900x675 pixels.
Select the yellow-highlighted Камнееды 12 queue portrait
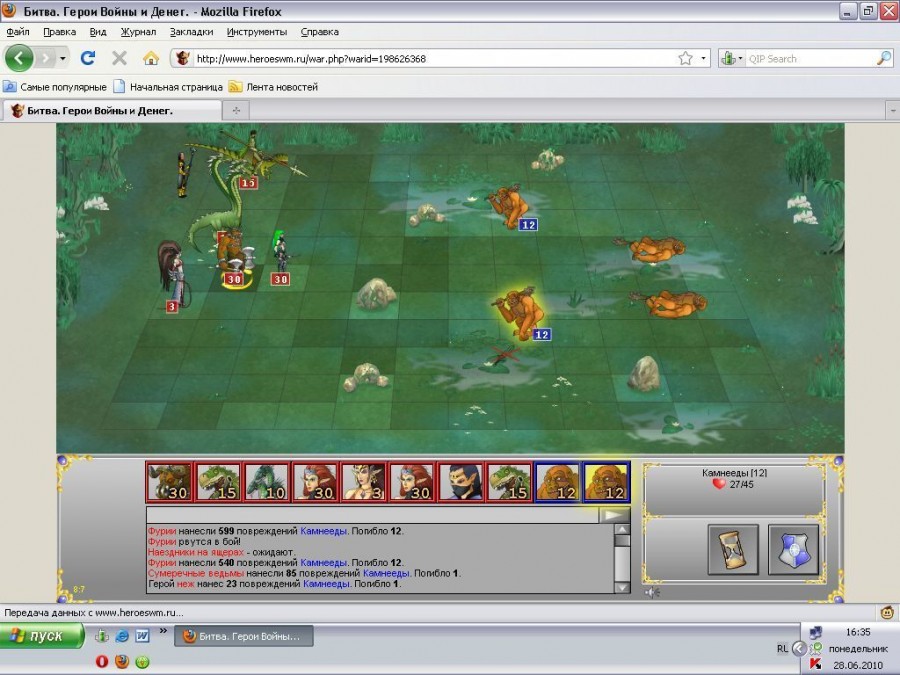606,482
